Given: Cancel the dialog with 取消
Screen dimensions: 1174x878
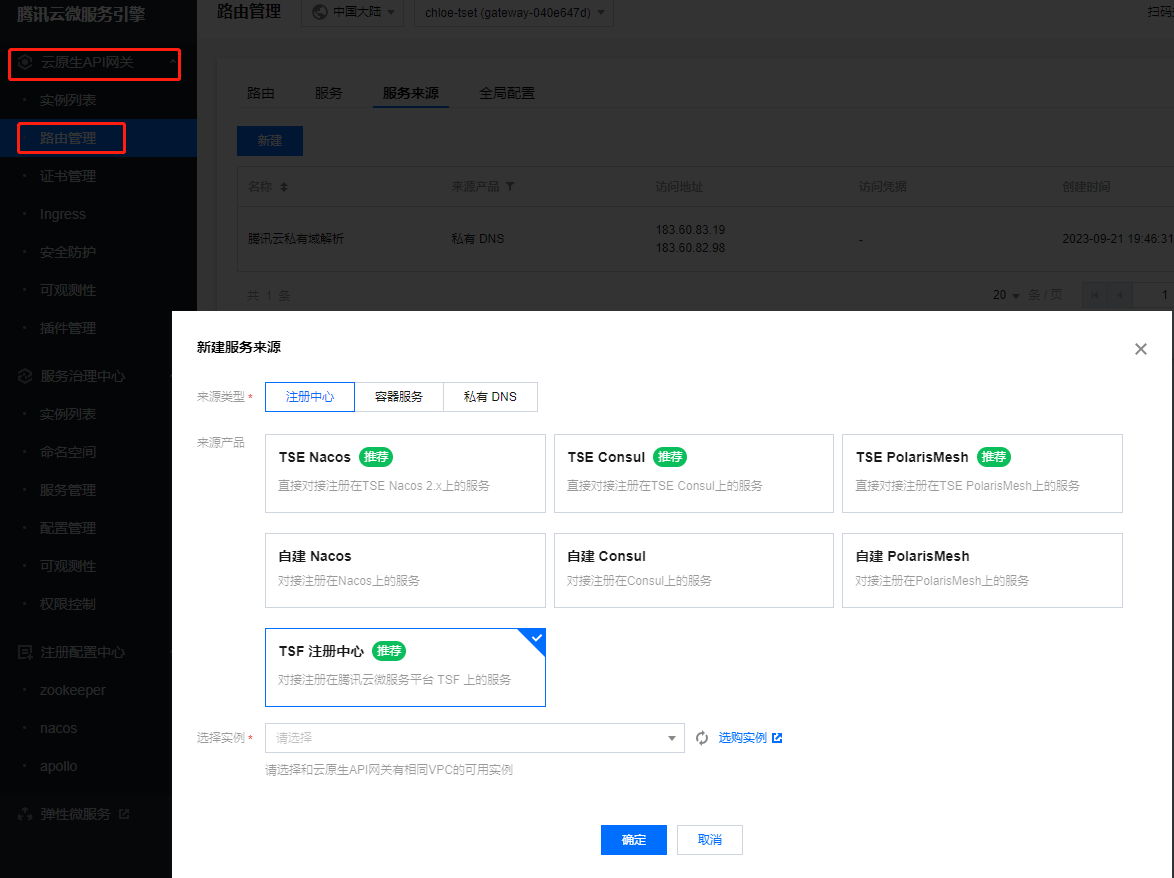Looking at the screenshot, I should (710, 840).
